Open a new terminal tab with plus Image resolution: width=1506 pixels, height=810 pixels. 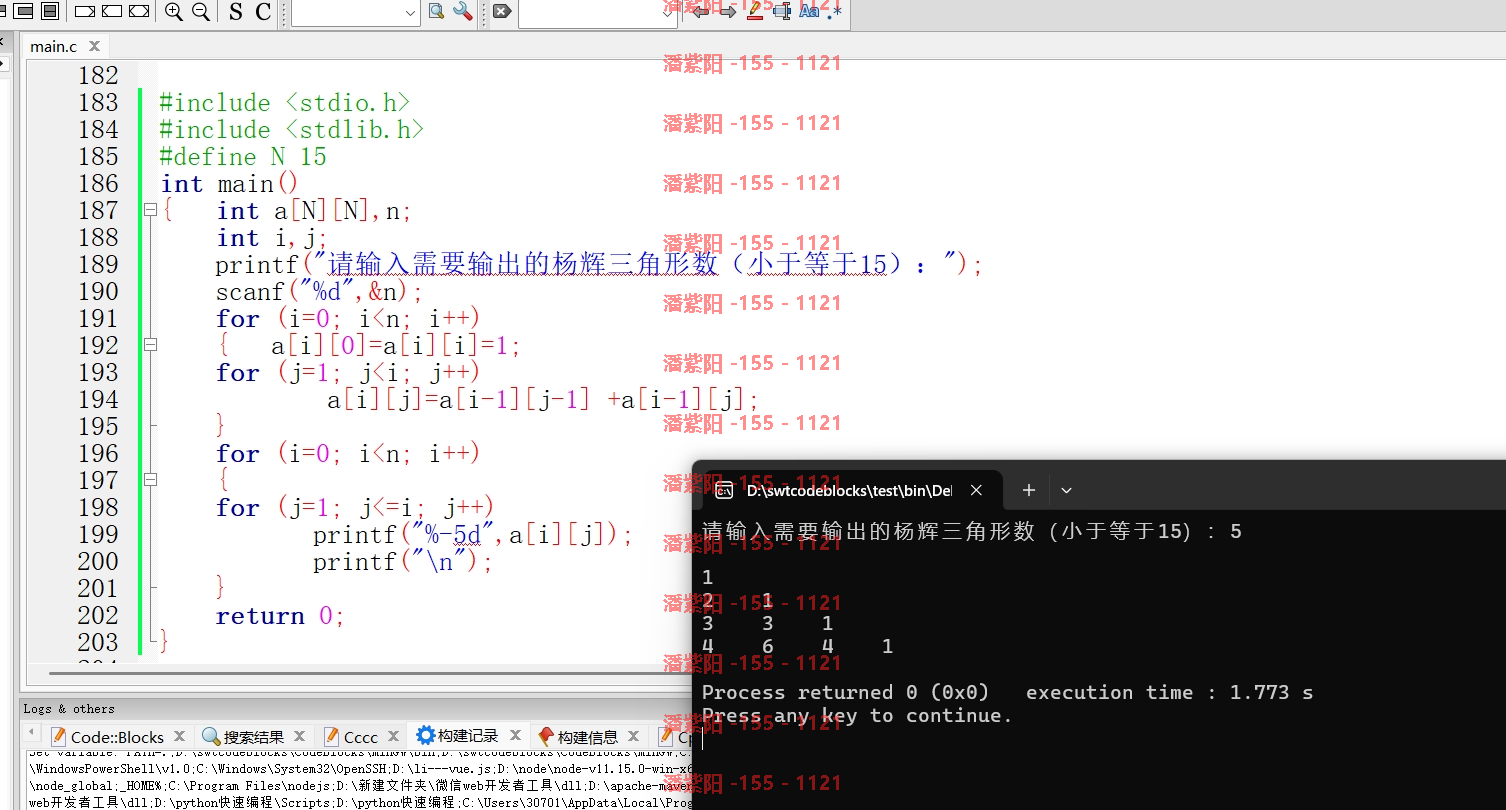(1028, 490)
